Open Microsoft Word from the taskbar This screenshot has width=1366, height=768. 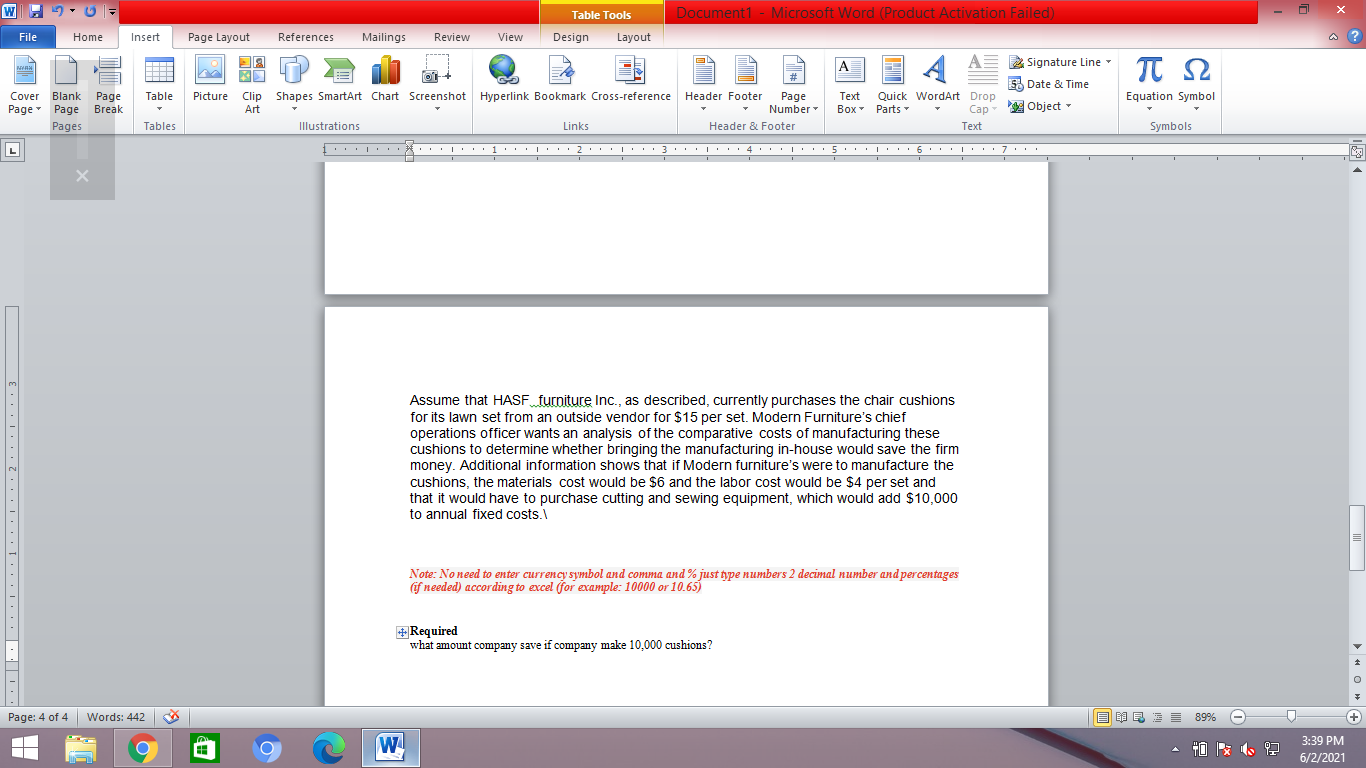390,747
